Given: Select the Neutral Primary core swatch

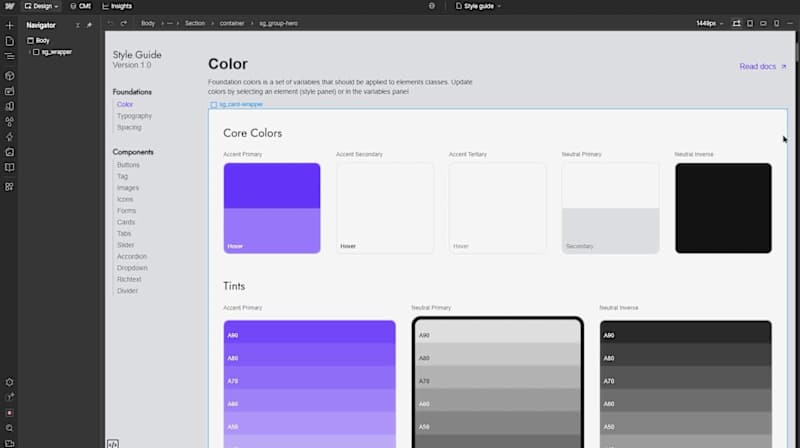Looking at the screenshot, I should (x=610, y=208).
